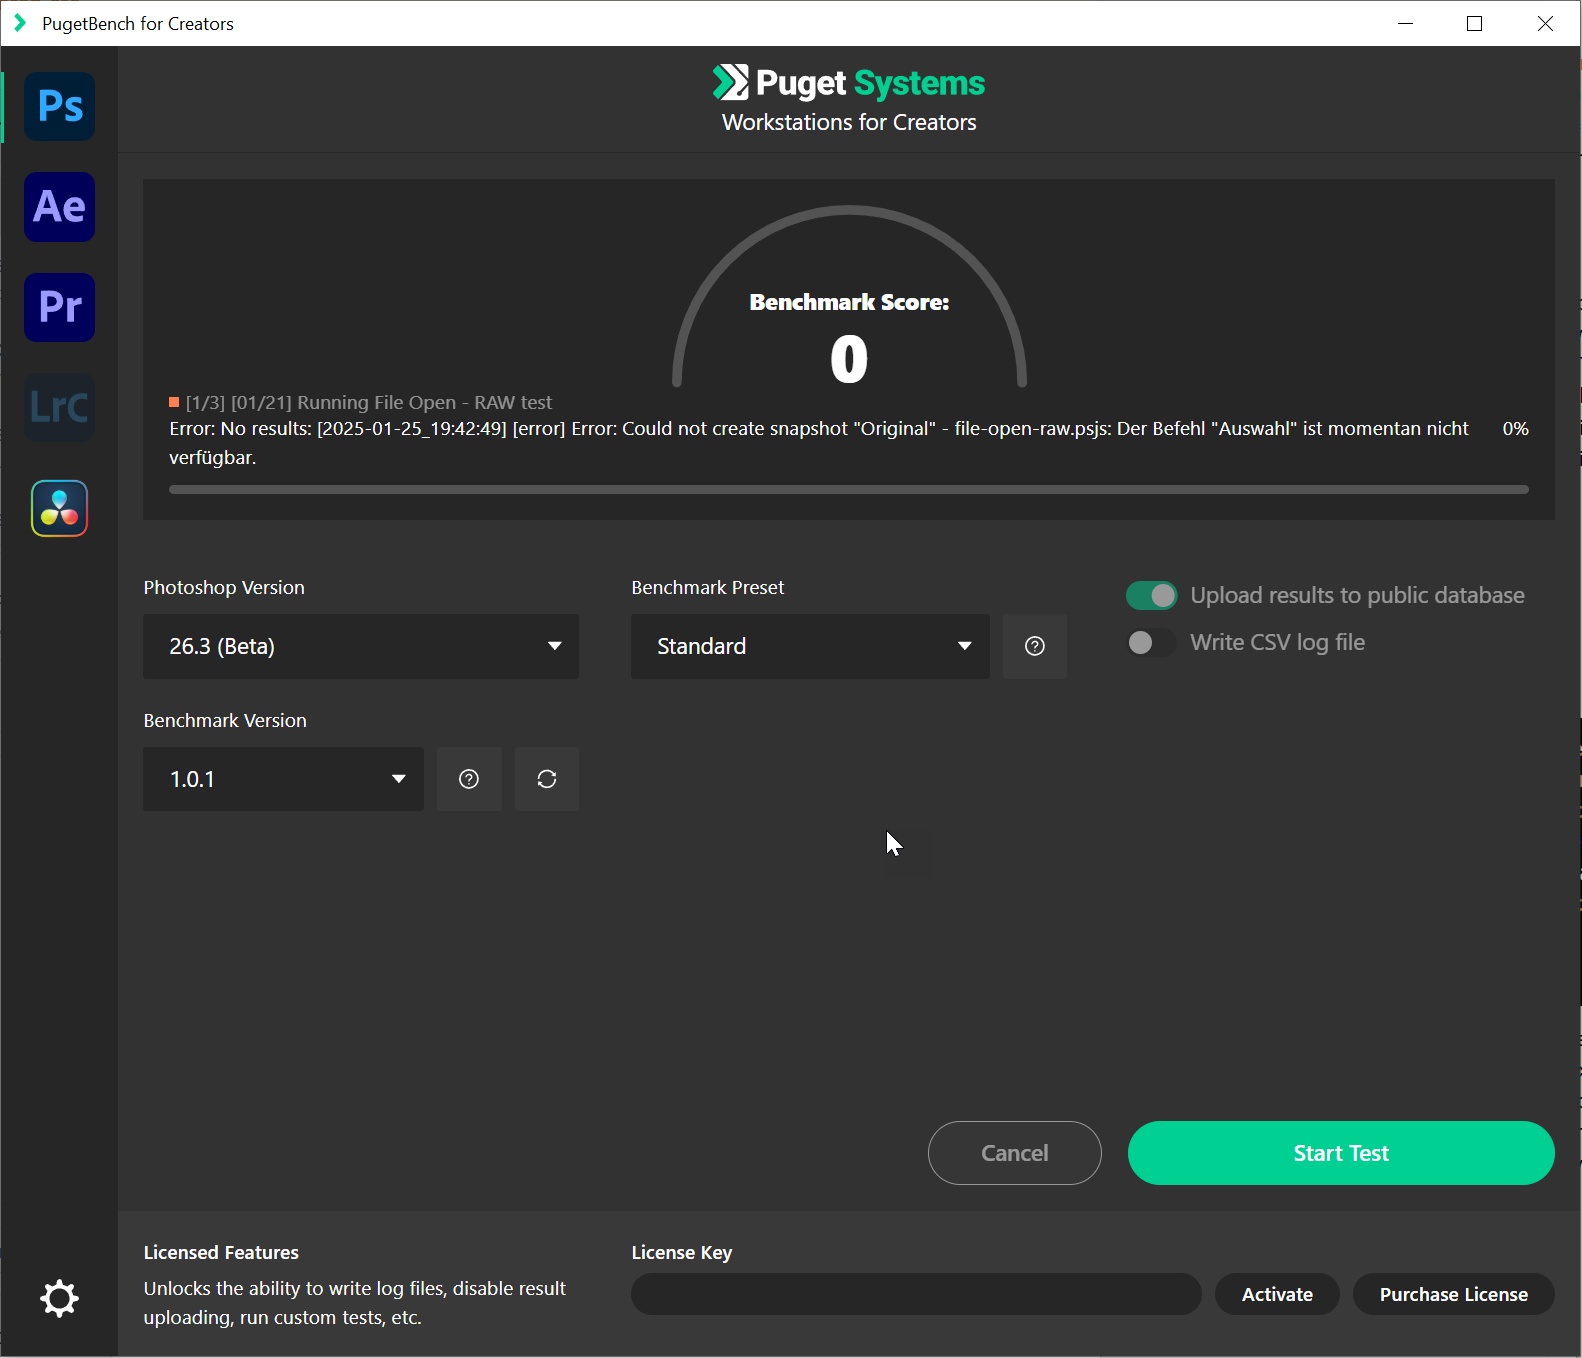Click the Puget Systems logo
The height and width of the screenshot is (1358, 1582).
click(x=849, y=83)
